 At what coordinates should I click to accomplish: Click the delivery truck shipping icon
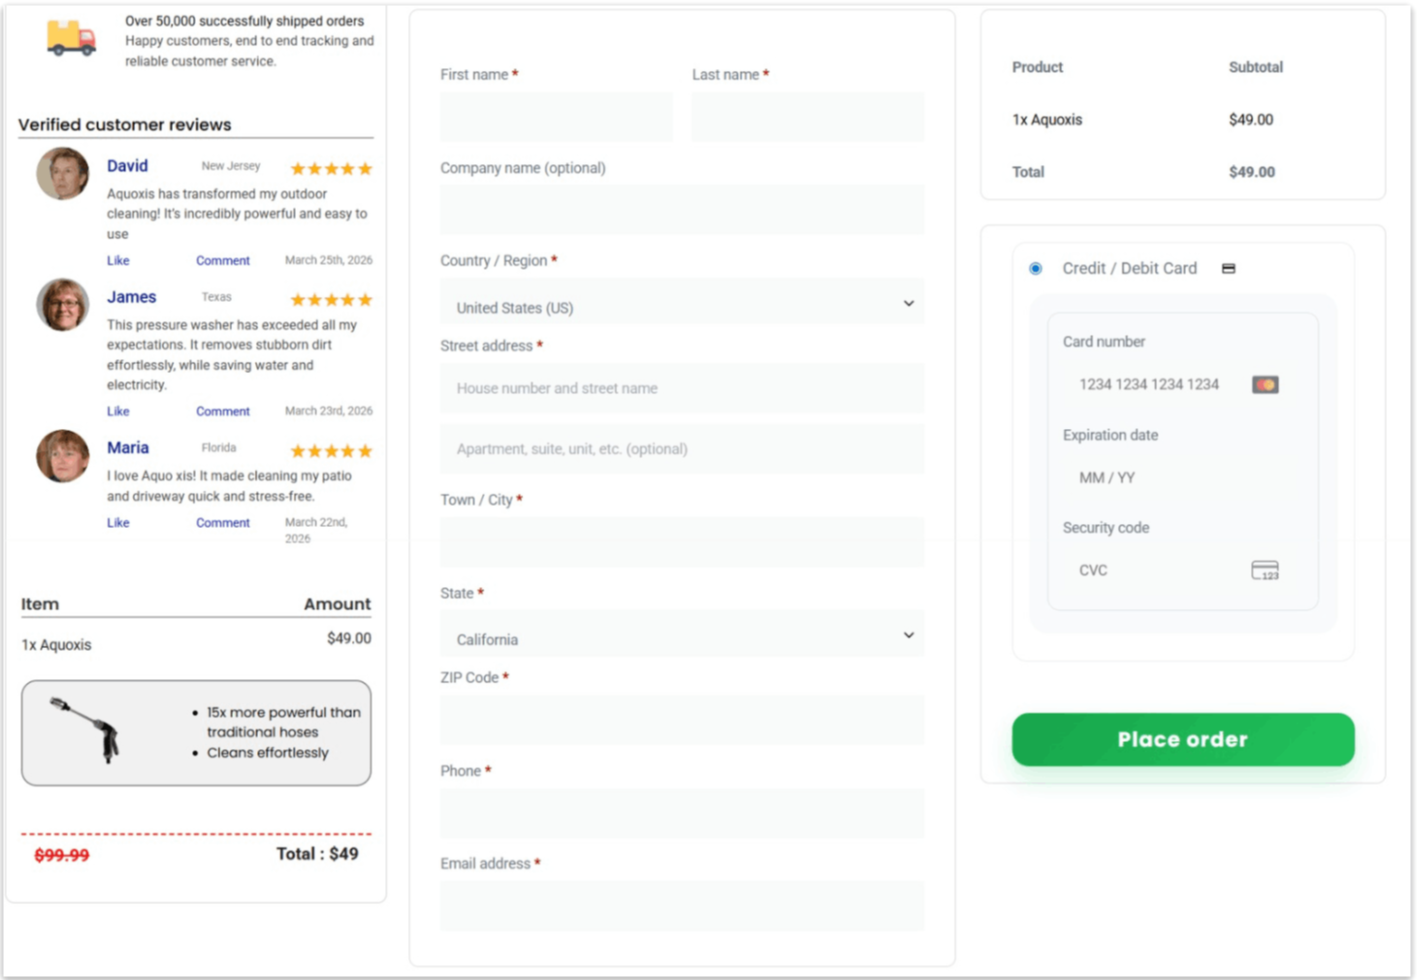coord(70,37)
